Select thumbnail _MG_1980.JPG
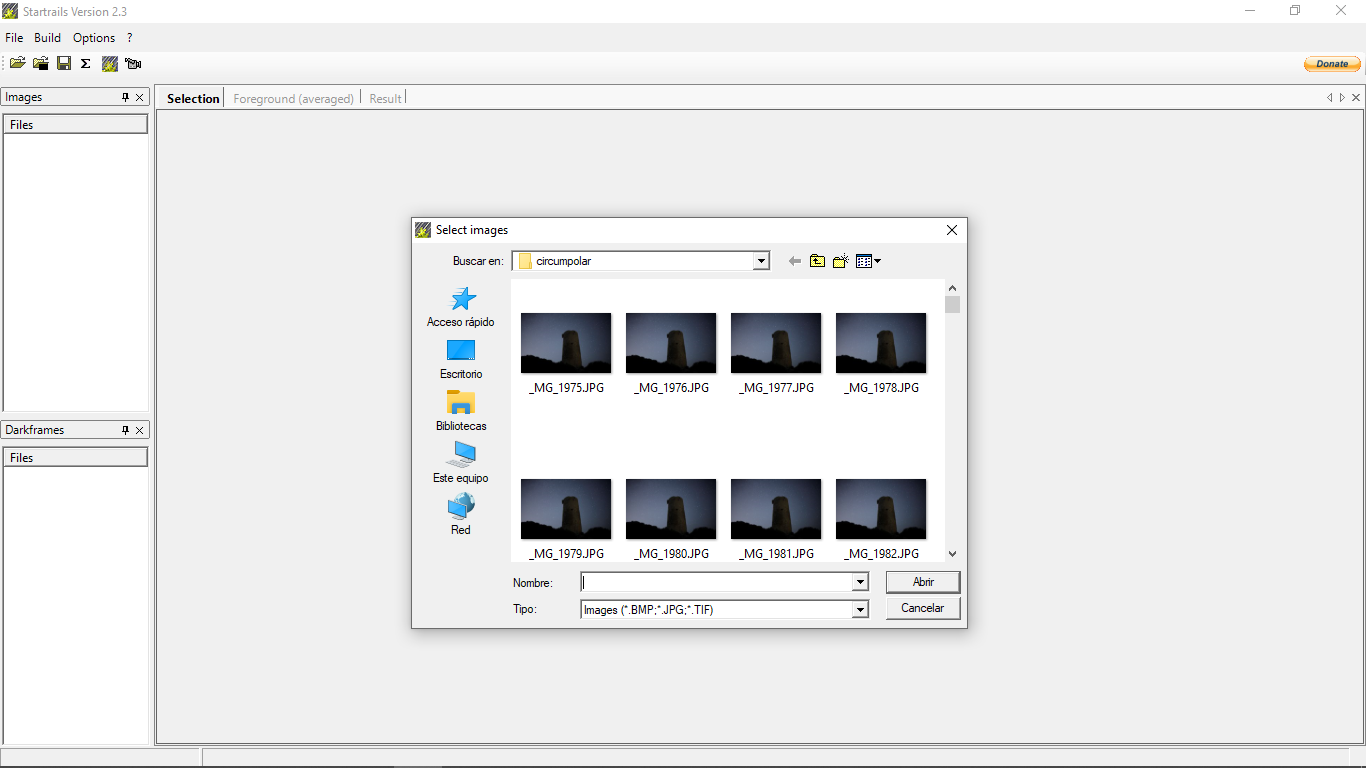The image size is (1366, 768). 671,519
